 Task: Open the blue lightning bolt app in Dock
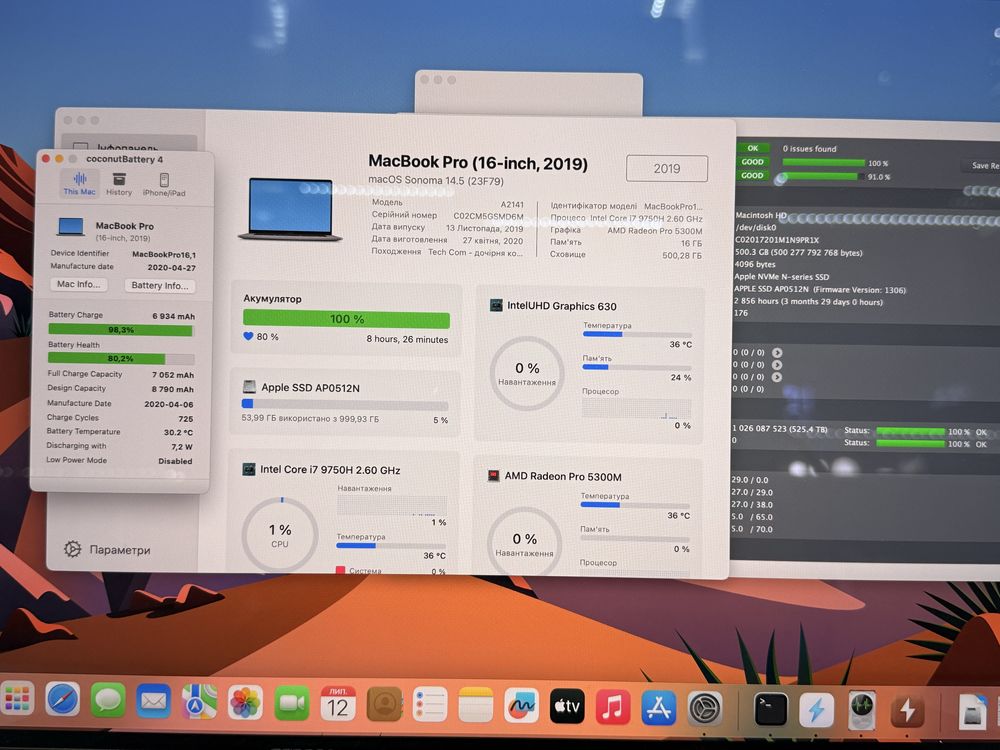click(816, 709)
